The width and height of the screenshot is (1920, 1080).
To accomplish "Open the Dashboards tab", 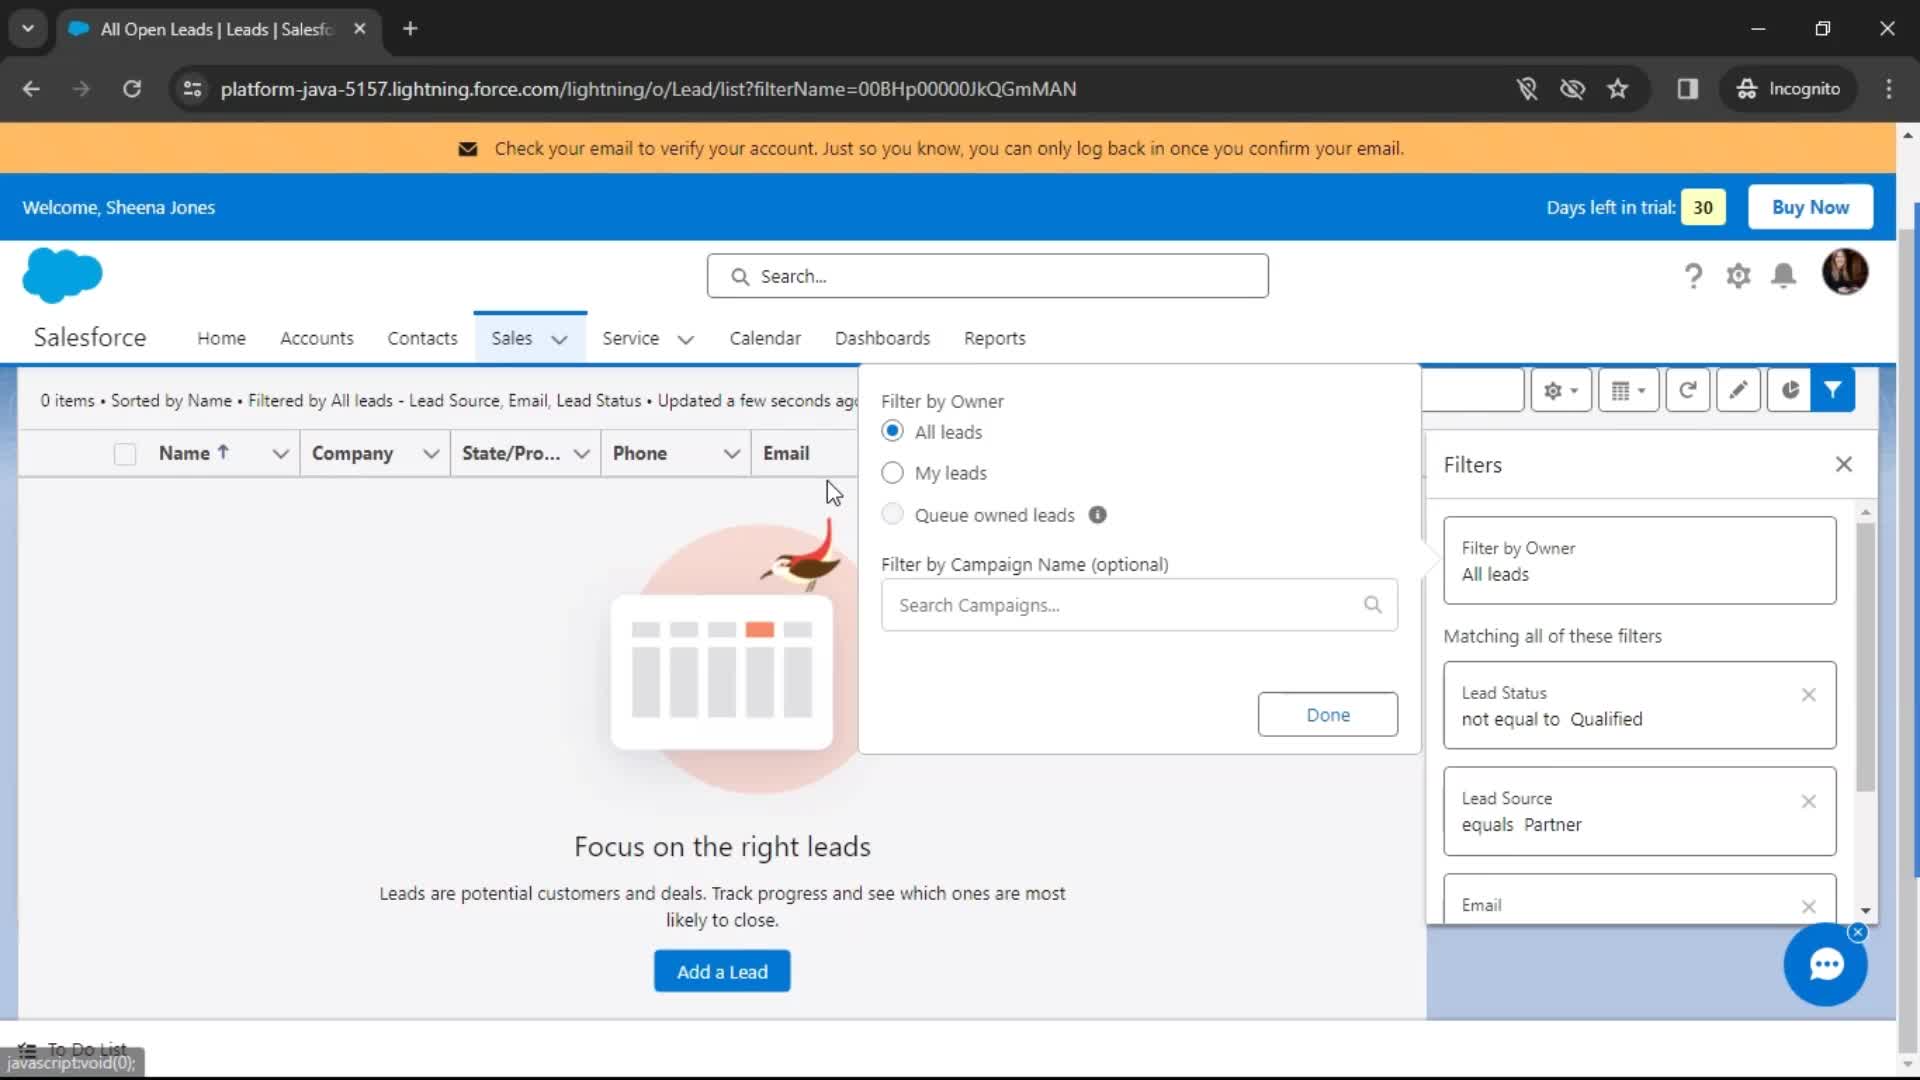I will point(882,338).
